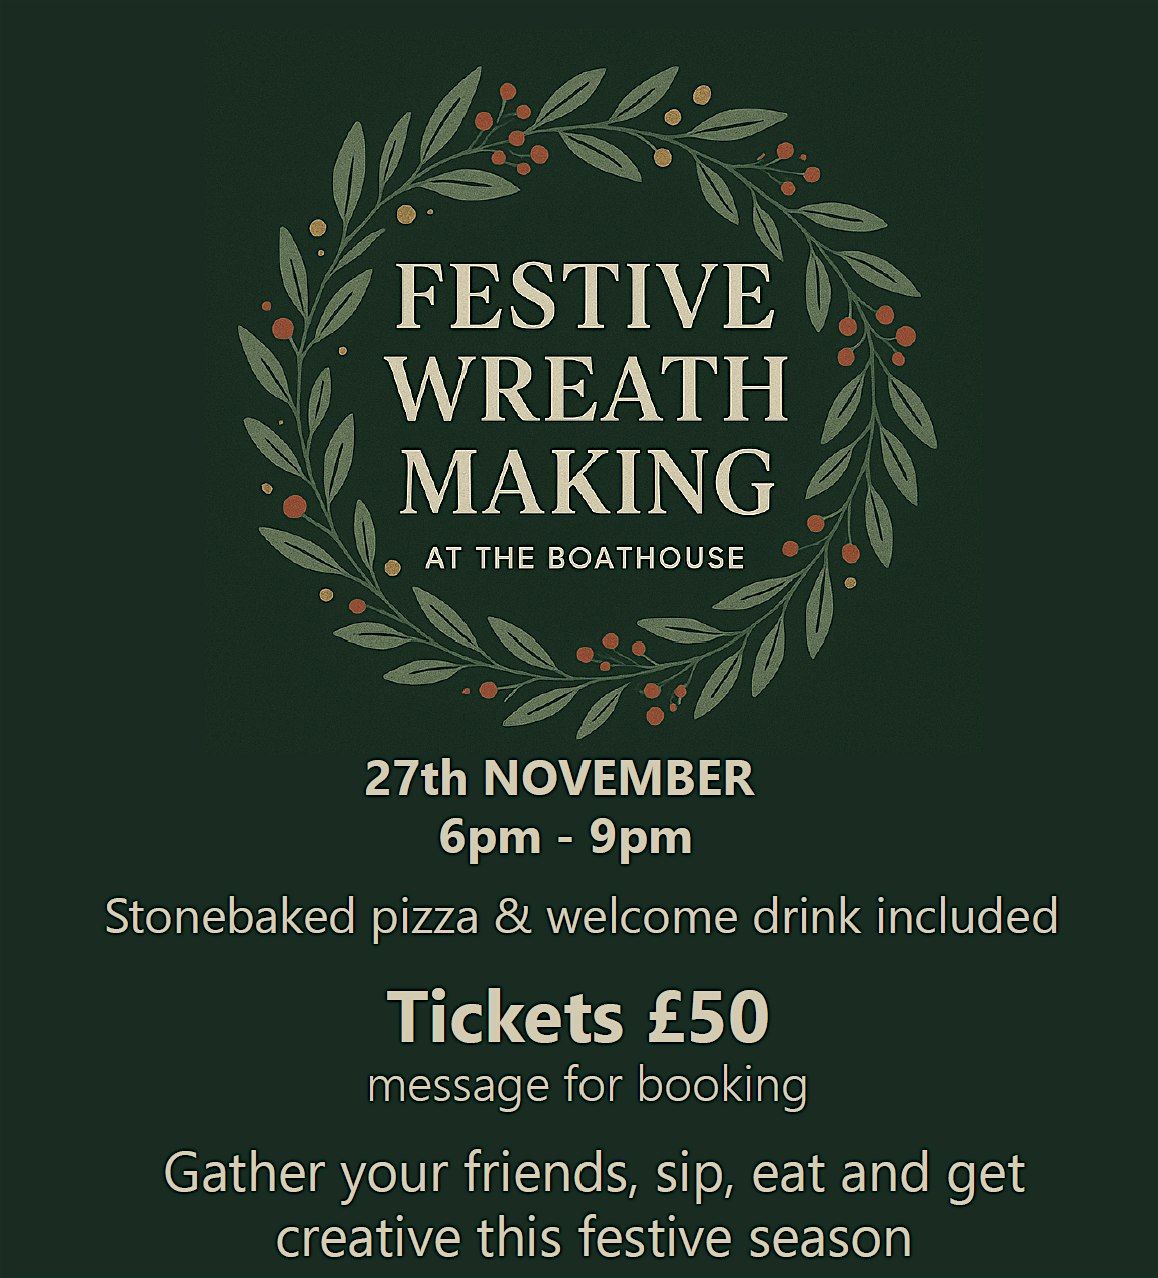Viewport: 1158px width, 1278px height.
Task: Click the word Tickets
Action: pos(504,1016)
